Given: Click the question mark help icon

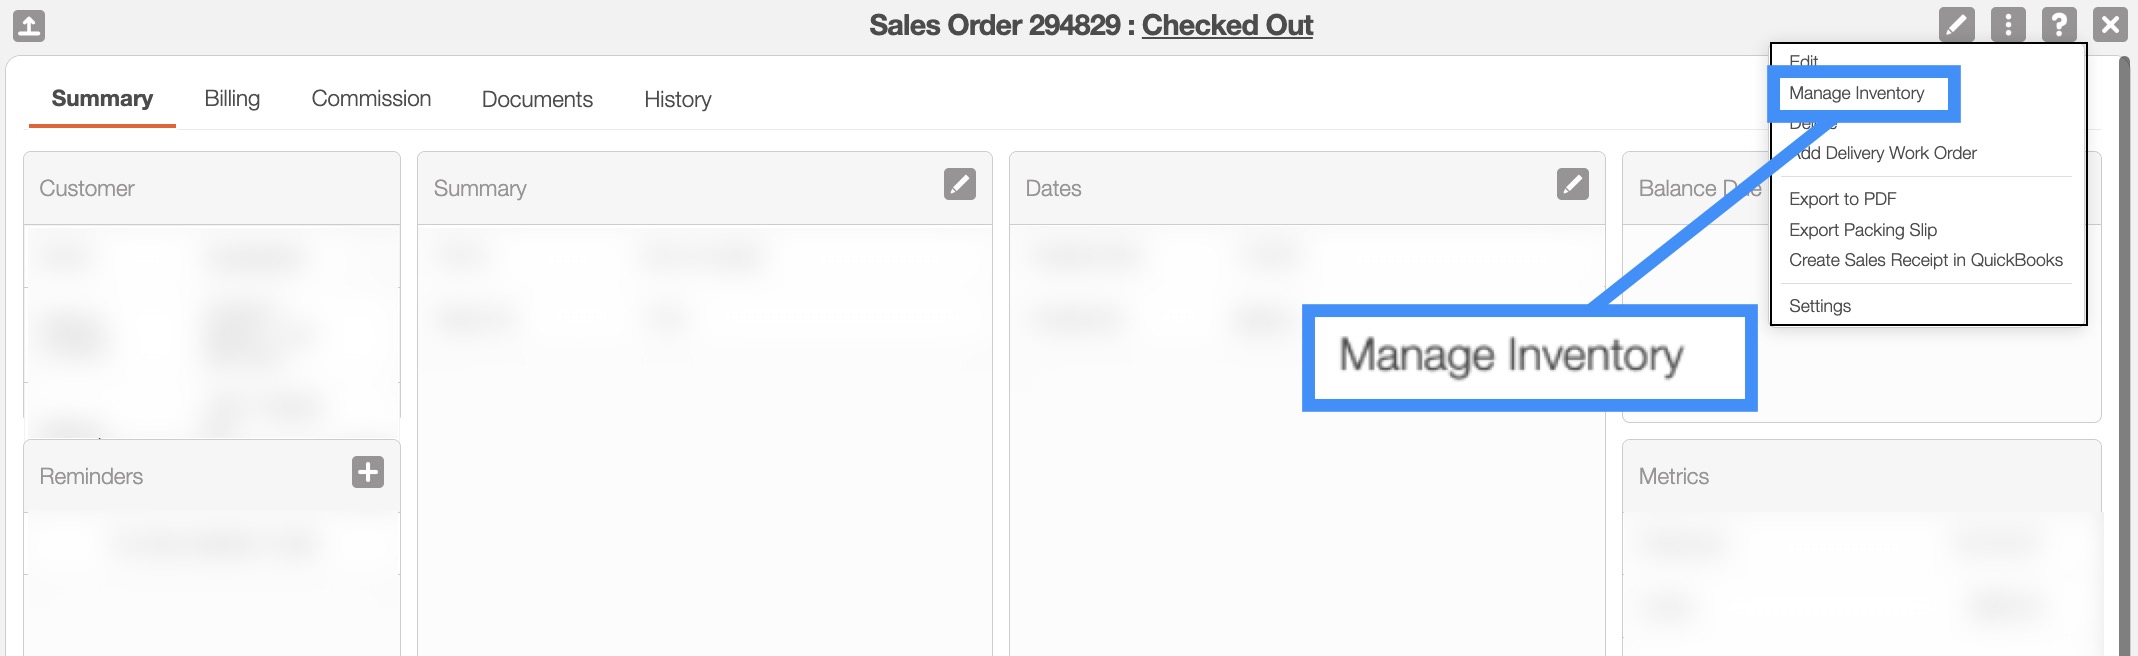Looking at the screenshot, I should (x=2059, y=24).
